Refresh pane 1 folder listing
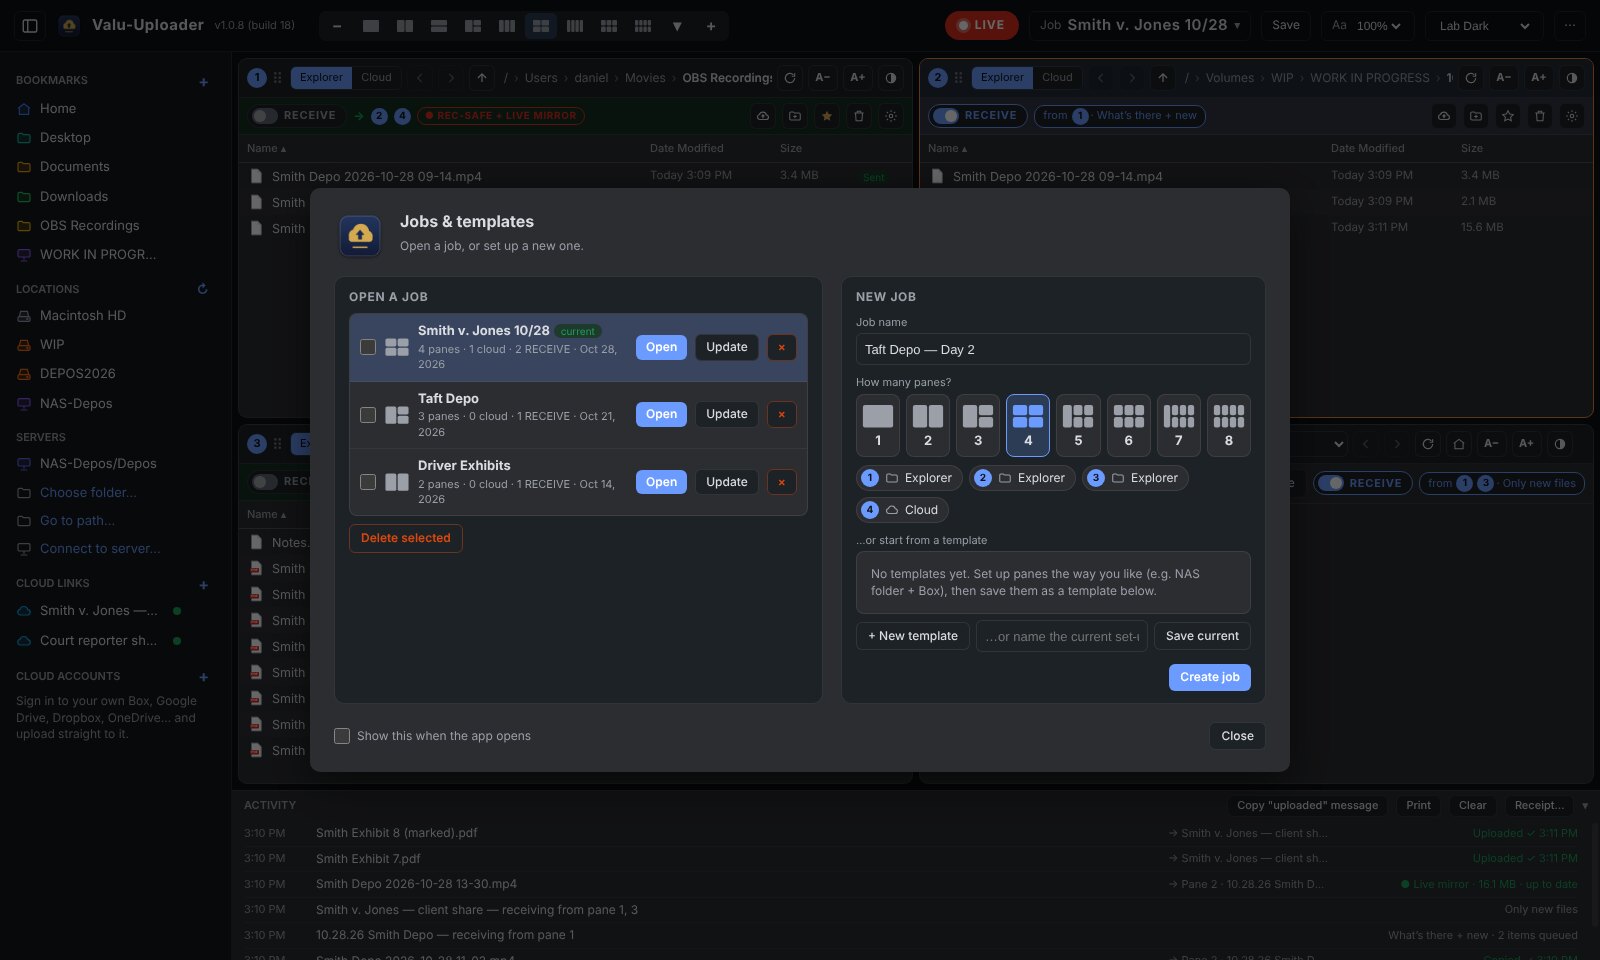Image resolution: width=1600 pixels, height=960 pixels. (790, 78)
